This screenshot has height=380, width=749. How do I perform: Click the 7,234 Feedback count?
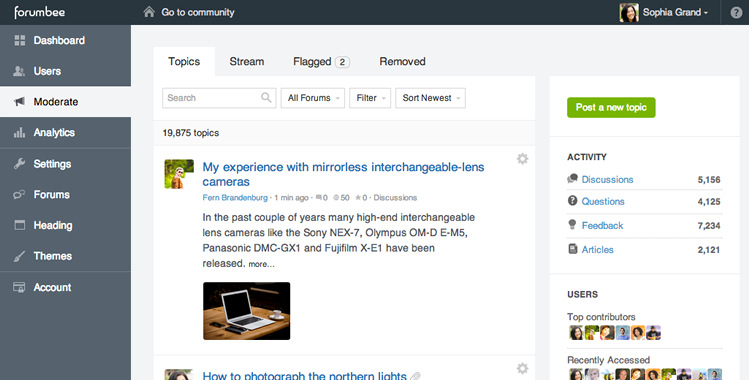pos(709,226)
